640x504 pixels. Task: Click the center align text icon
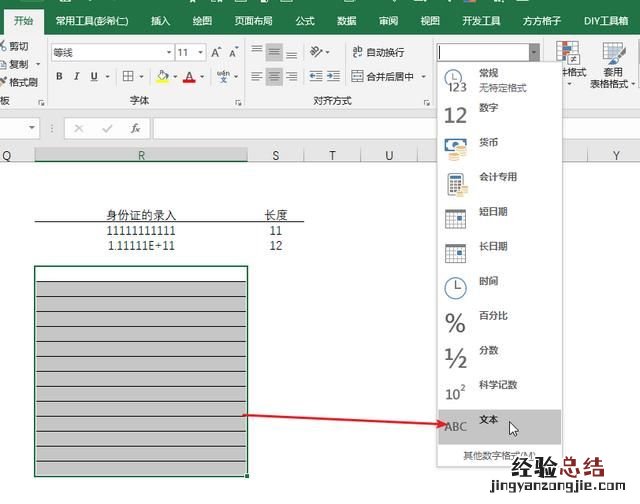[x=274, y=76]
